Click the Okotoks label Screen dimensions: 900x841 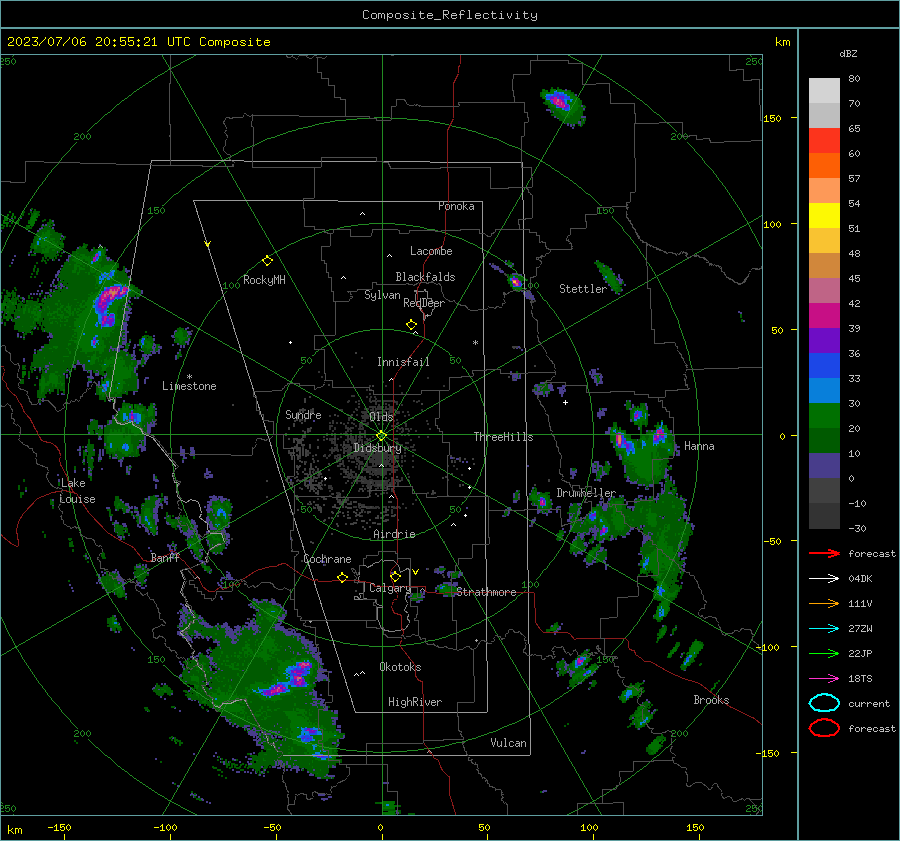[400, 667]
